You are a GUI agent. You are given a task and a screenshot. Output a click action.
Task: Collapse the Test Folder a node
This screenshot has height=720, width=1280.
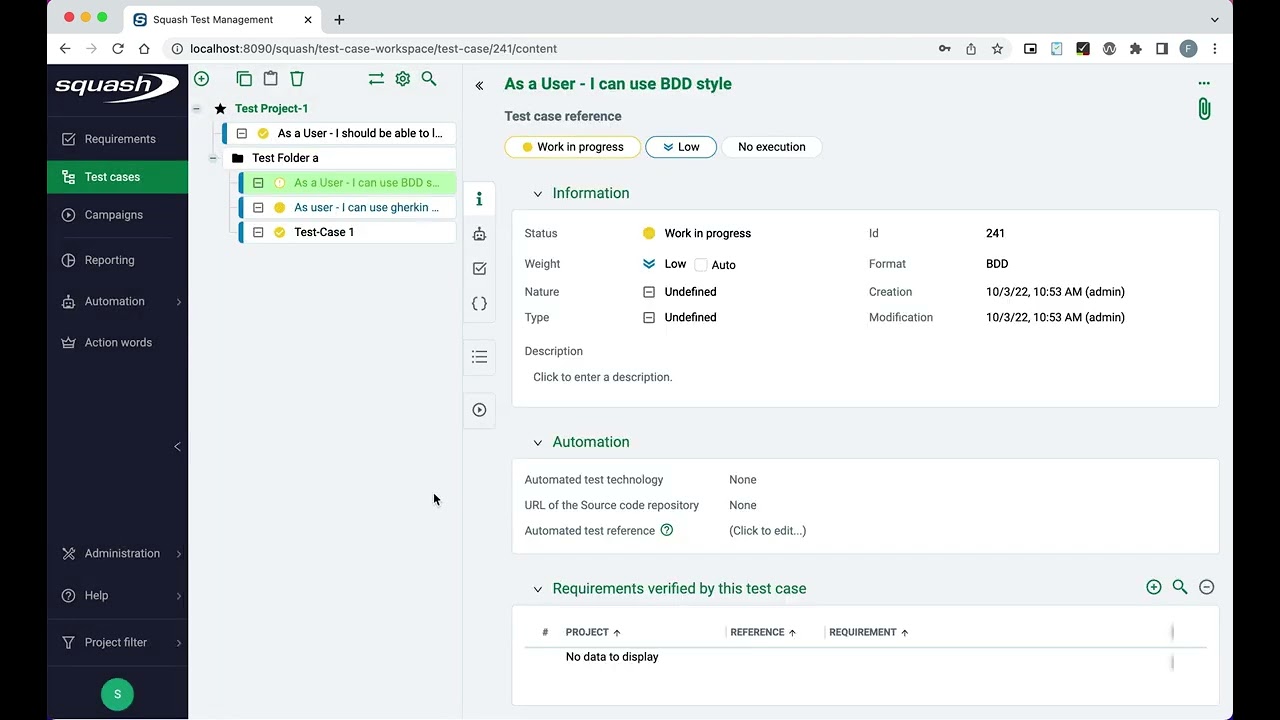tap(213, 158)
